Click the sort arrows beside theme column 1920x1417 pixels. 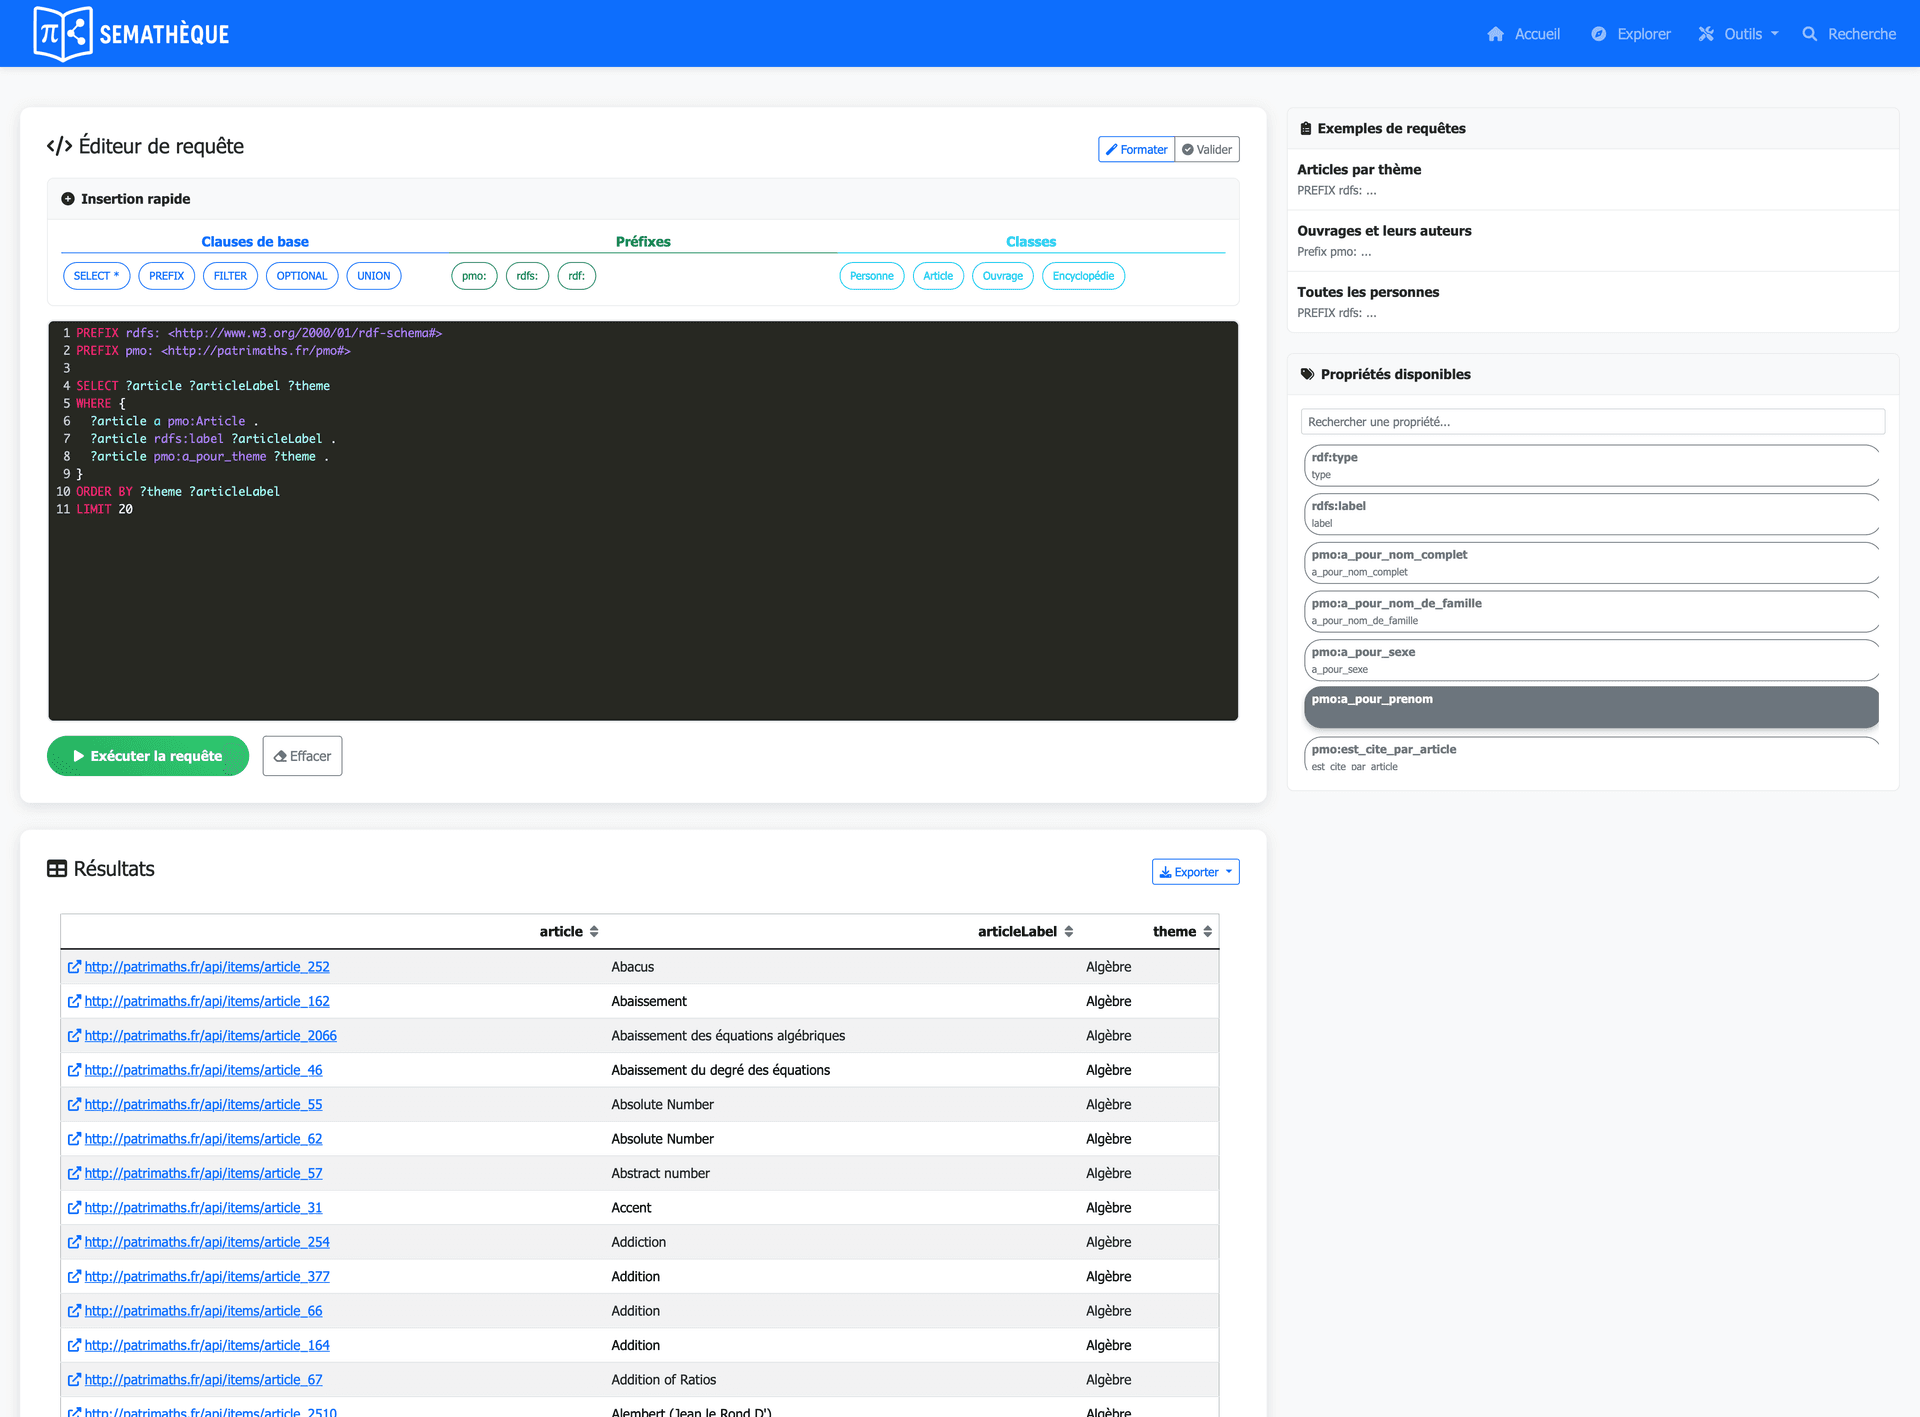(1207, 932)
